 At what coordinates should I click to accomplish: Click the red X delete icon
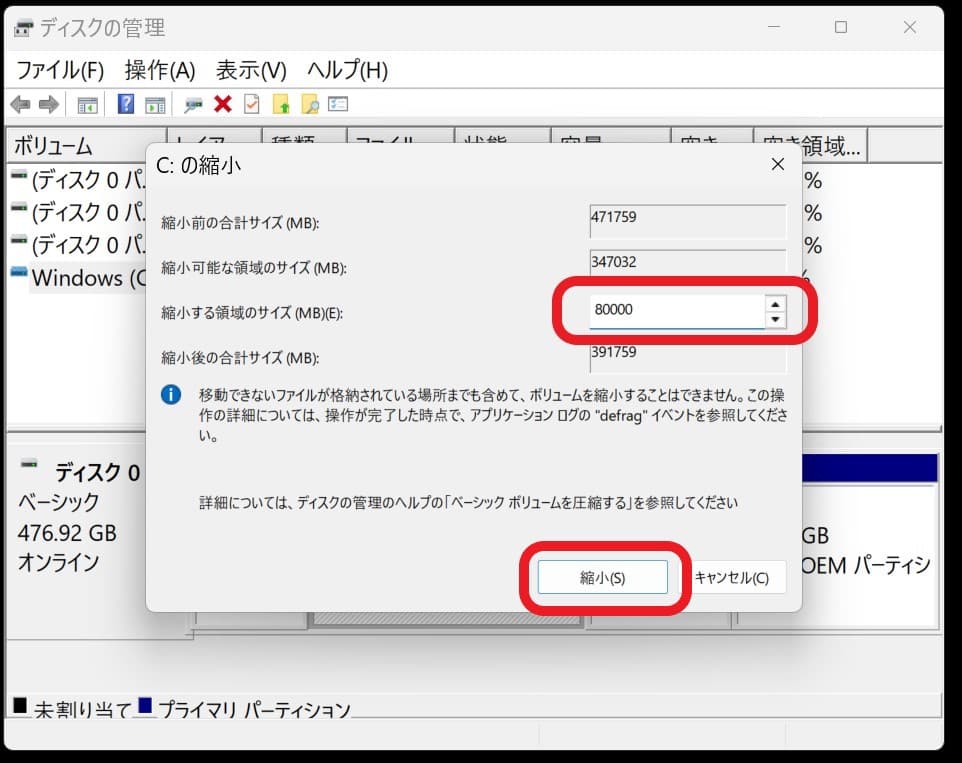[223, 104]
